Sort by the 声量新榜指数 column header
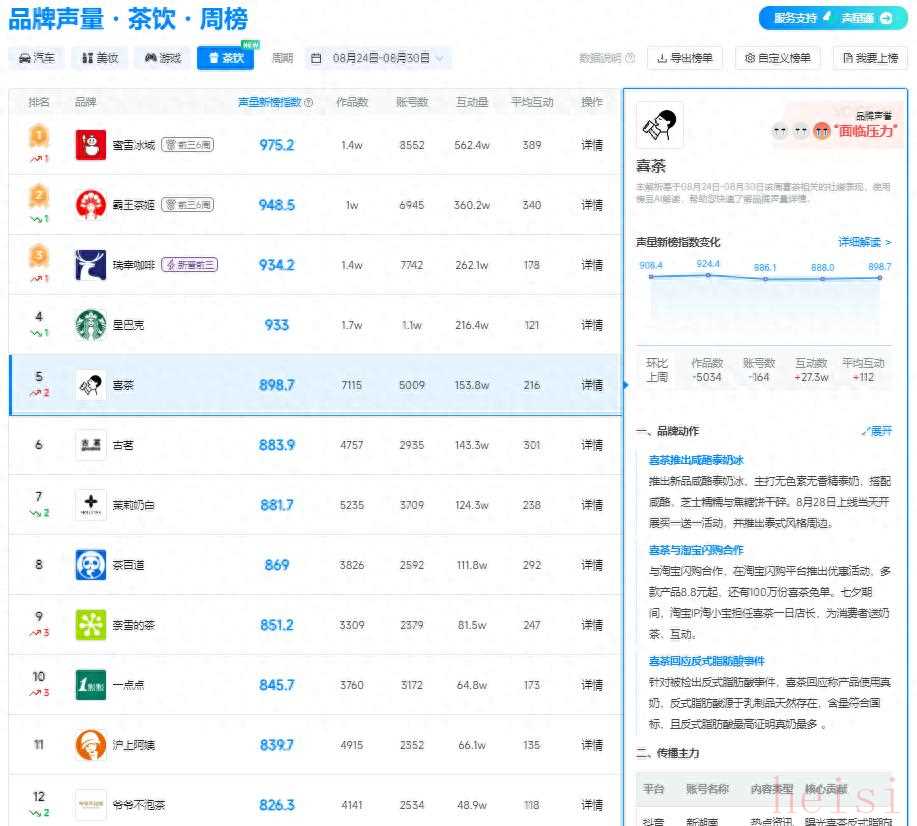 pos(270,102)
